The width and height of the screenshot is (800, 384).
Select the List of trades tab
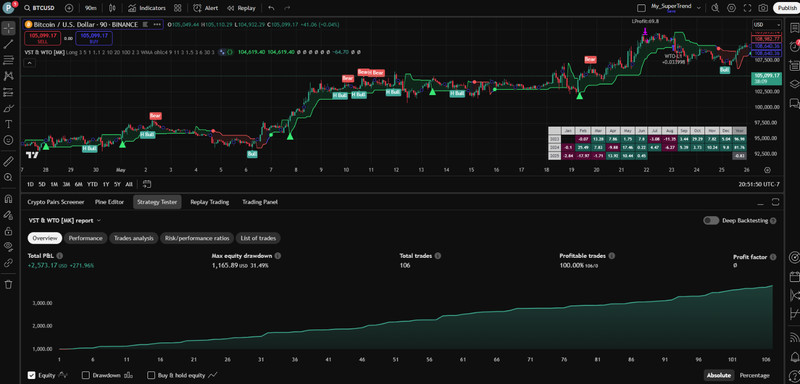258,238
